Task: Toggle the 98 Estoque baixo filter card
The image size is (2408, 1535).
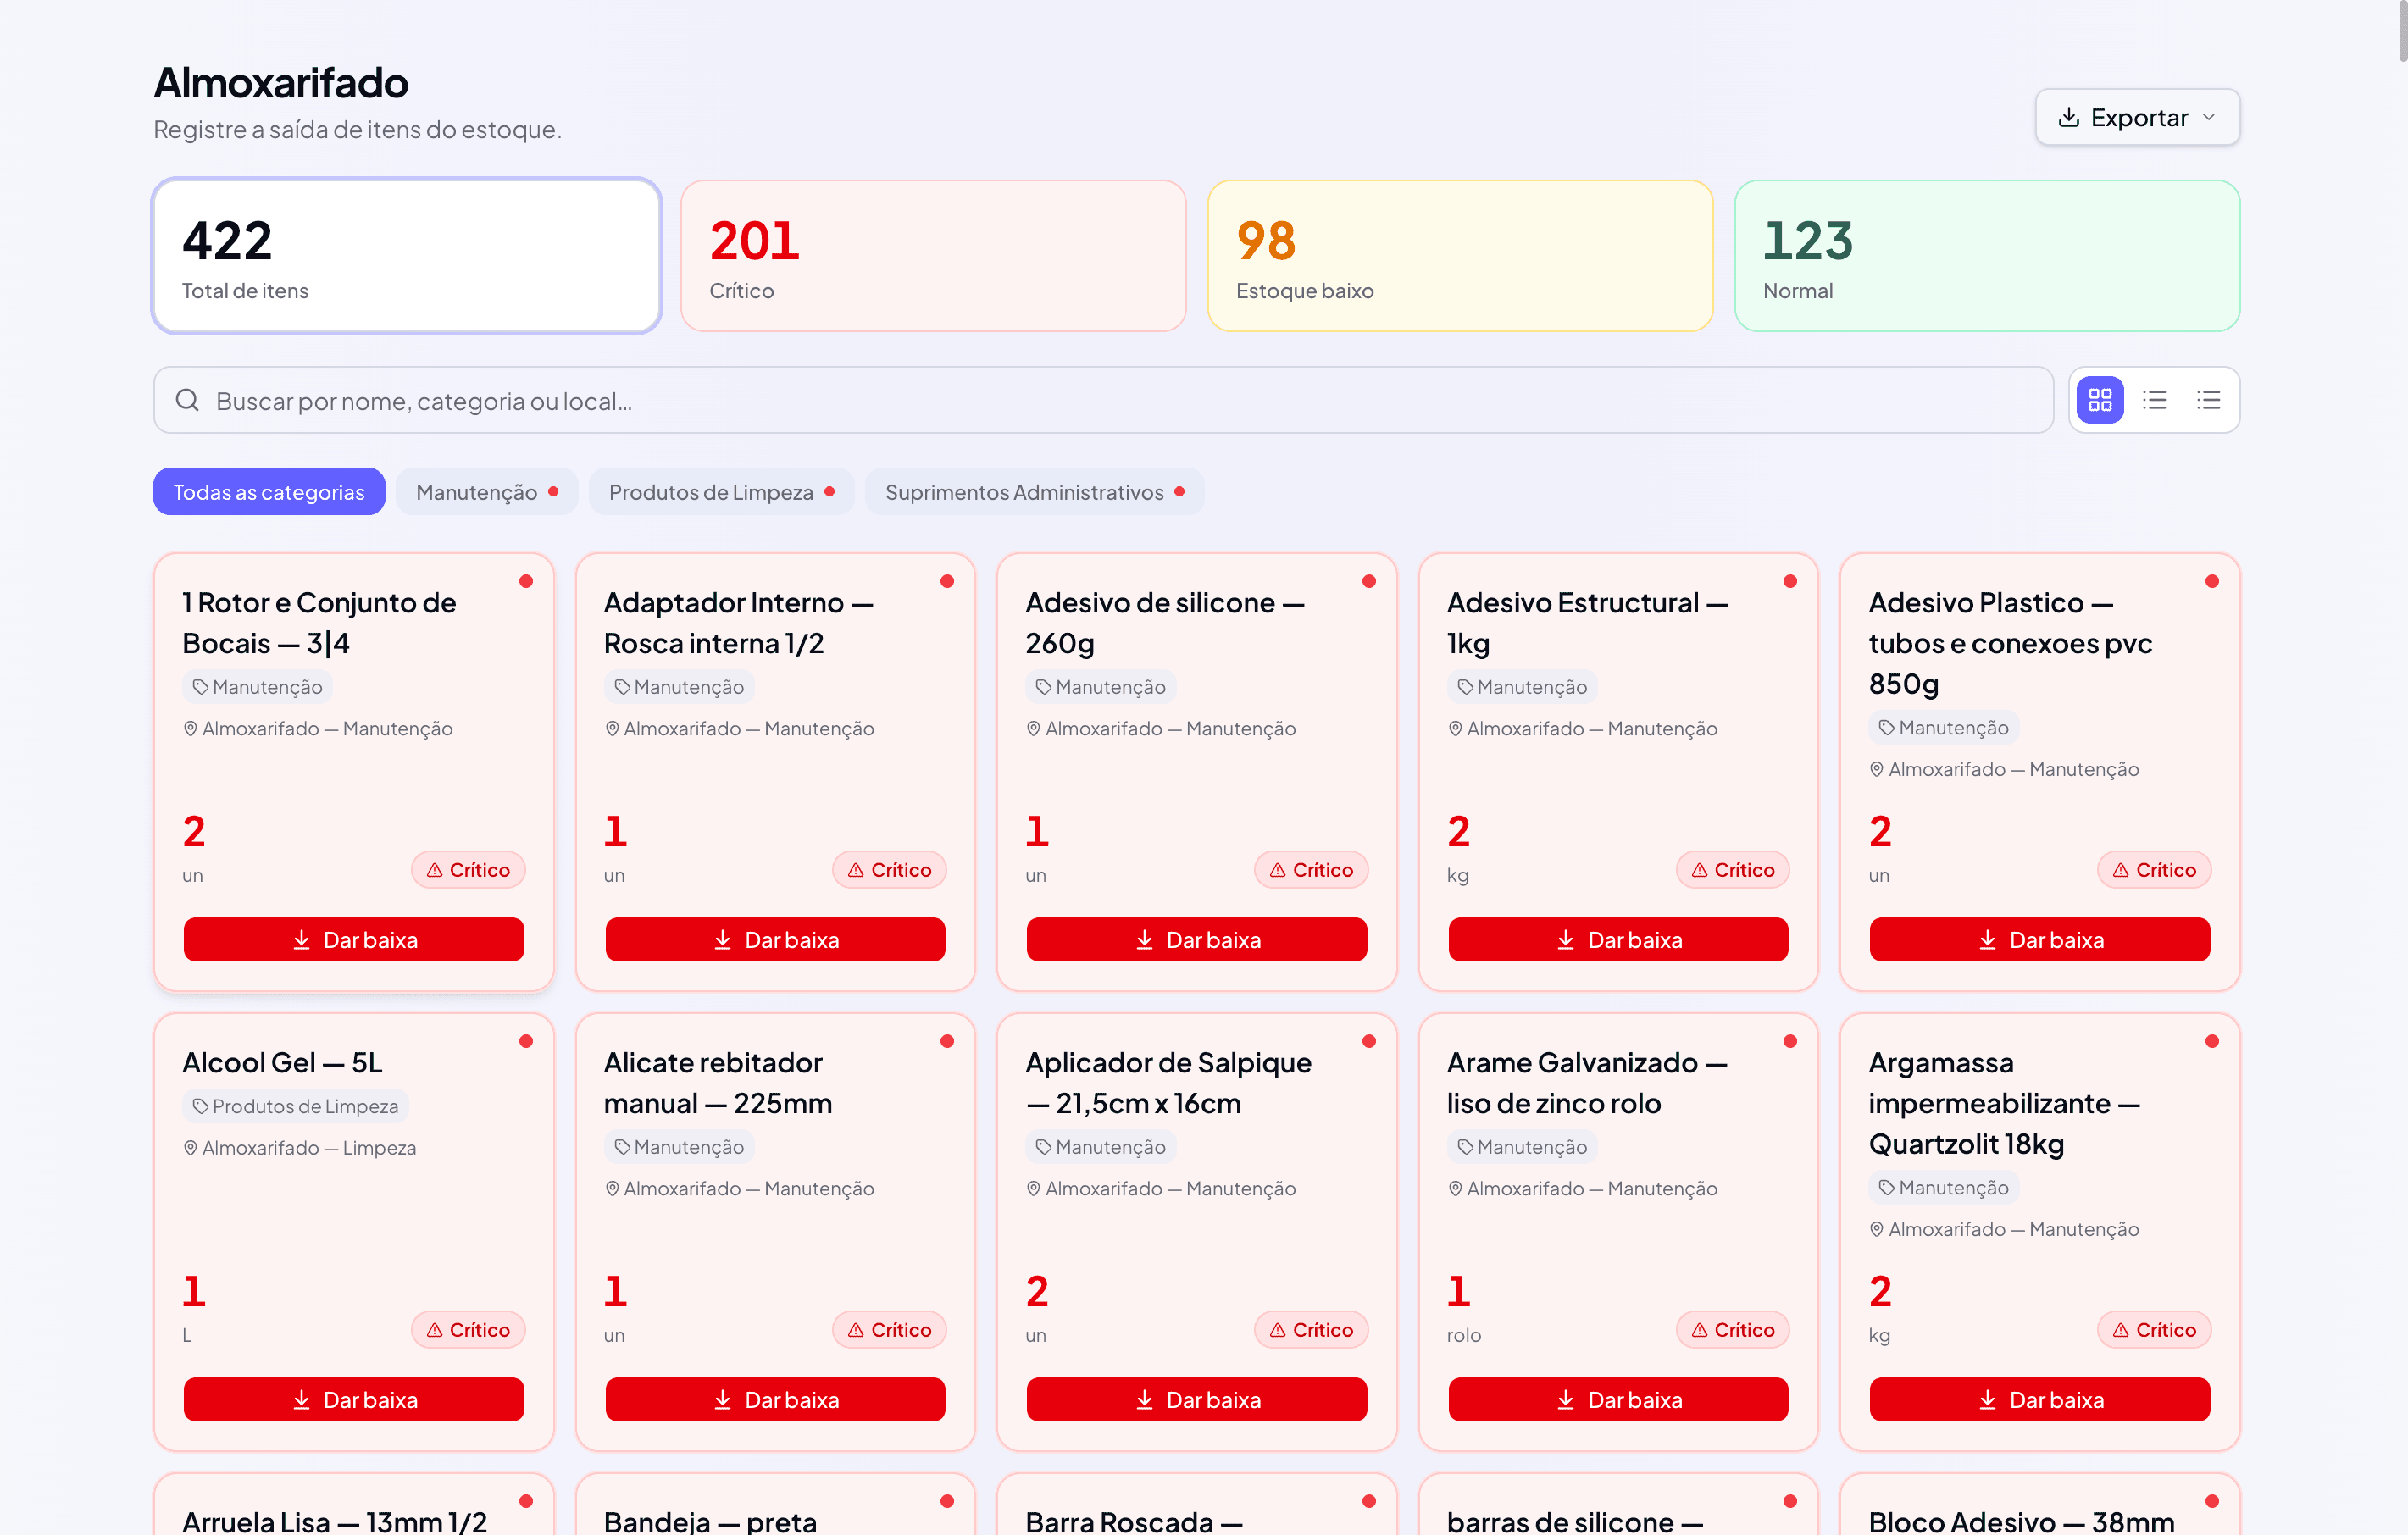Action: (1460, 256)
